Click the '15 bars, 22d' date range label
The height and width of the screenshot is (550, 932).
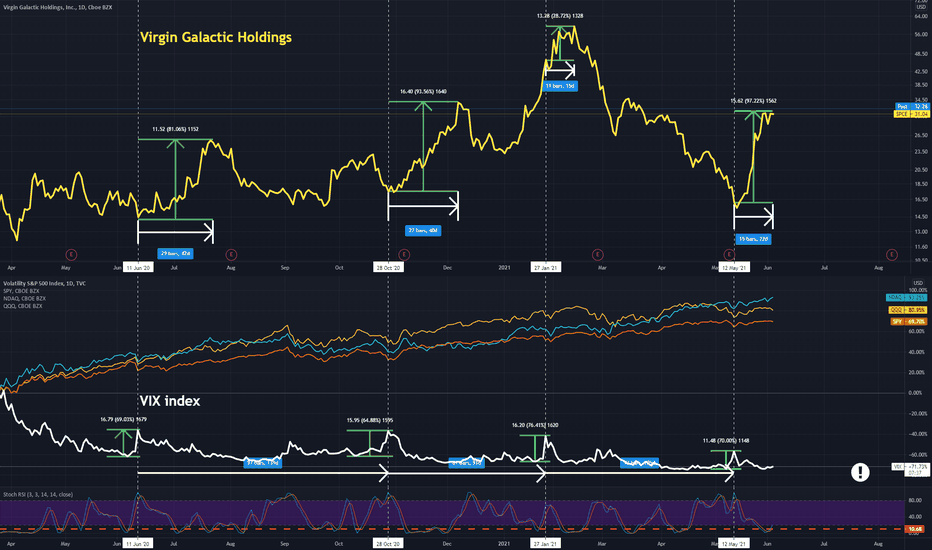pyautogui.click(x=754, y=239)
